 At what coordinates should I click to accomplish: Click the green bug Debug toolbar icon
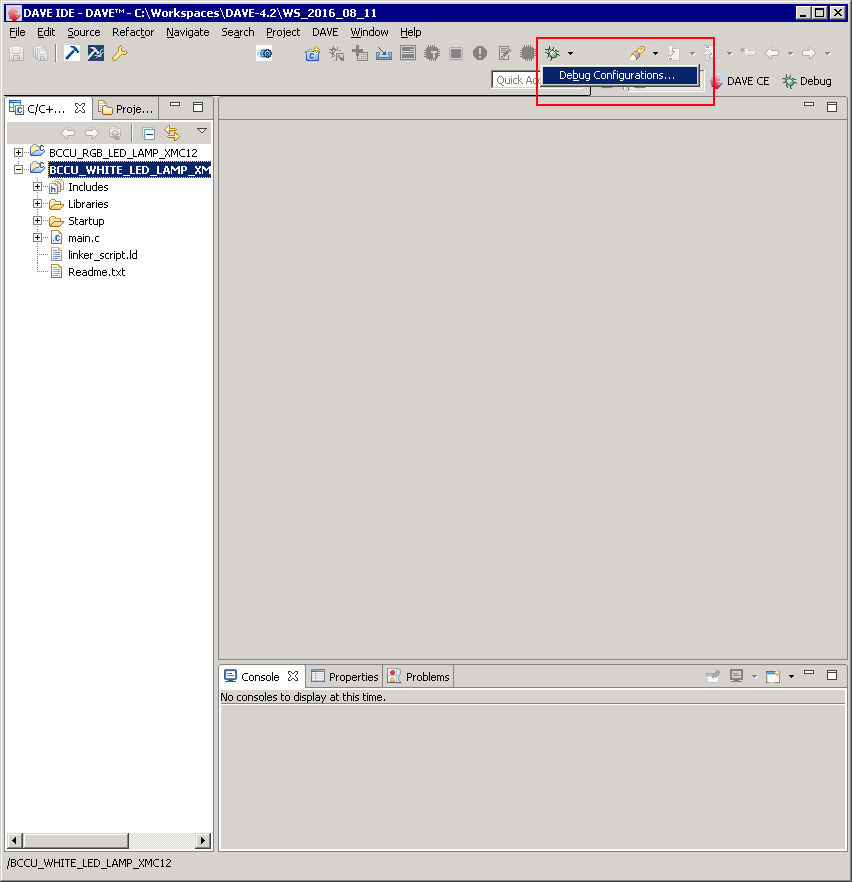click(552, 53)
